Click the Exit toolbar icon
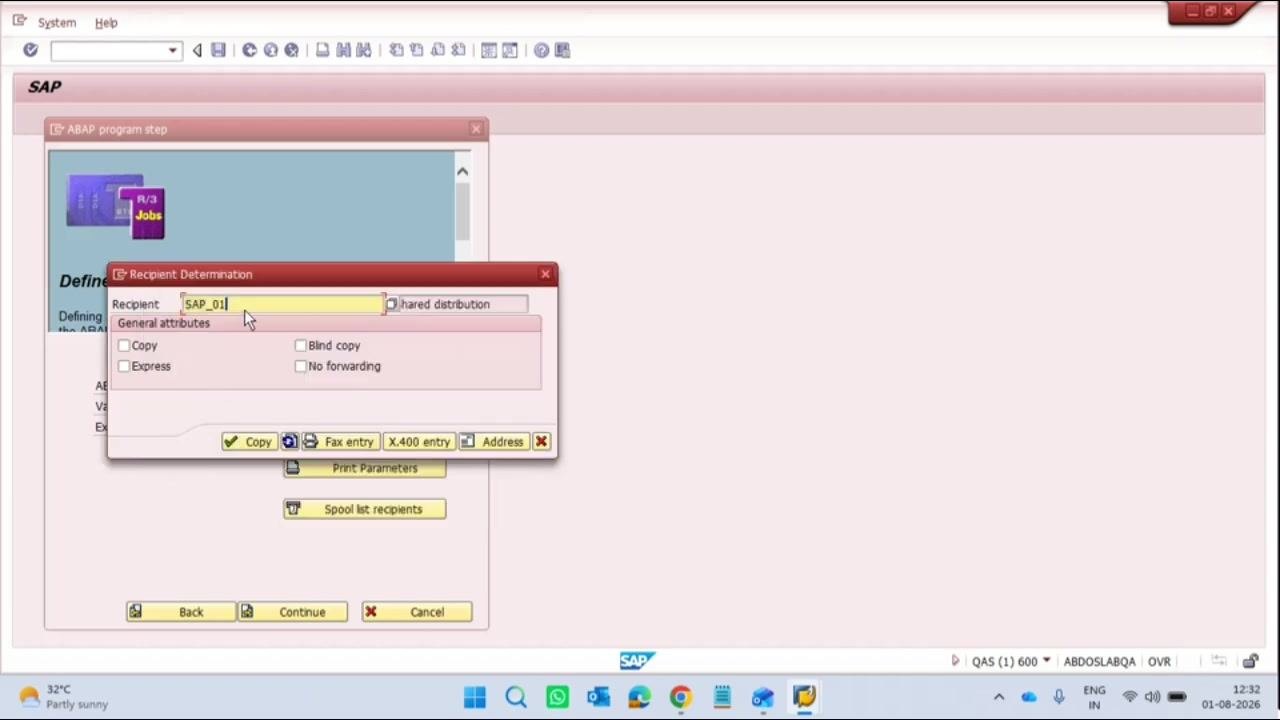Image resolution: width=1280 pixels, height=720 pixels. pyautogui.click(x=270, y=50)
